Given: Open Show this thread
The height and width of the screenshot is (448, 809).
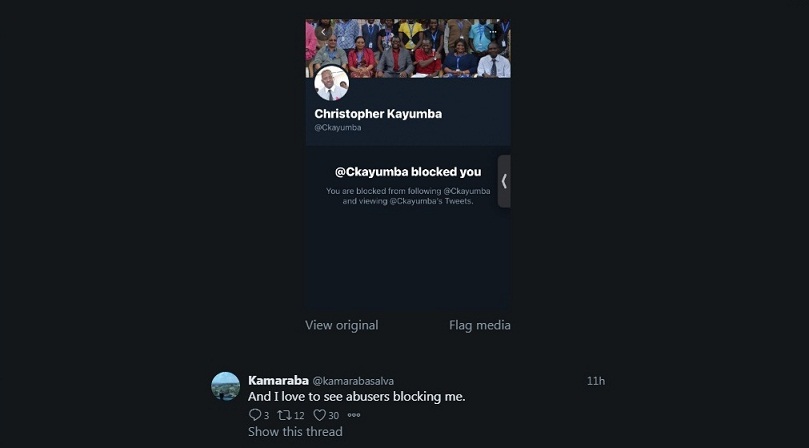Looking at the screenshot, I should 295,432.
